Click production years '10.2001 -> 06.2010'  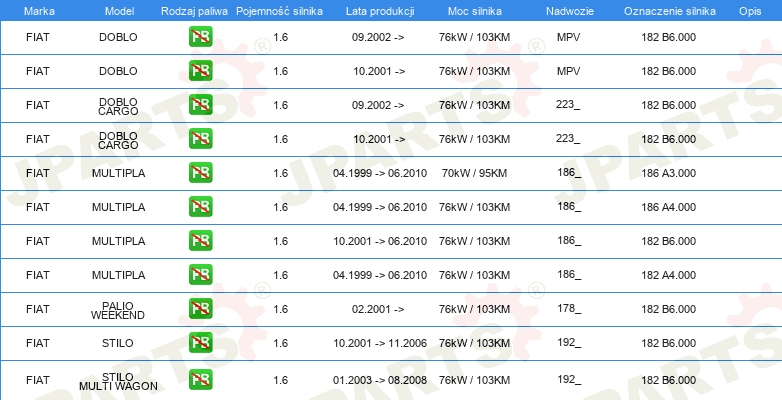380,241
